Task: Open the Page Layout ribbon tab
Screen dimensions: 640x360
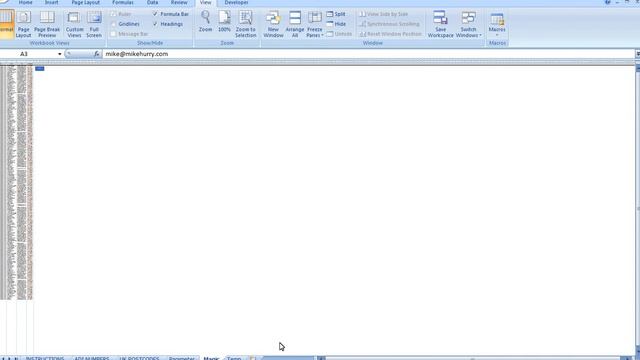Action: 85,2
